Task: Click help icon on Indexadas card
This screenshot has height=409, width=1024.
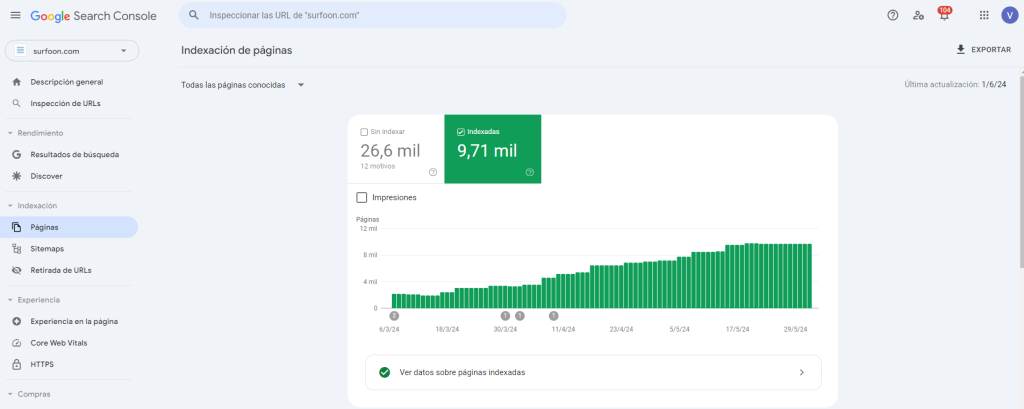Action: pos(529,172)
